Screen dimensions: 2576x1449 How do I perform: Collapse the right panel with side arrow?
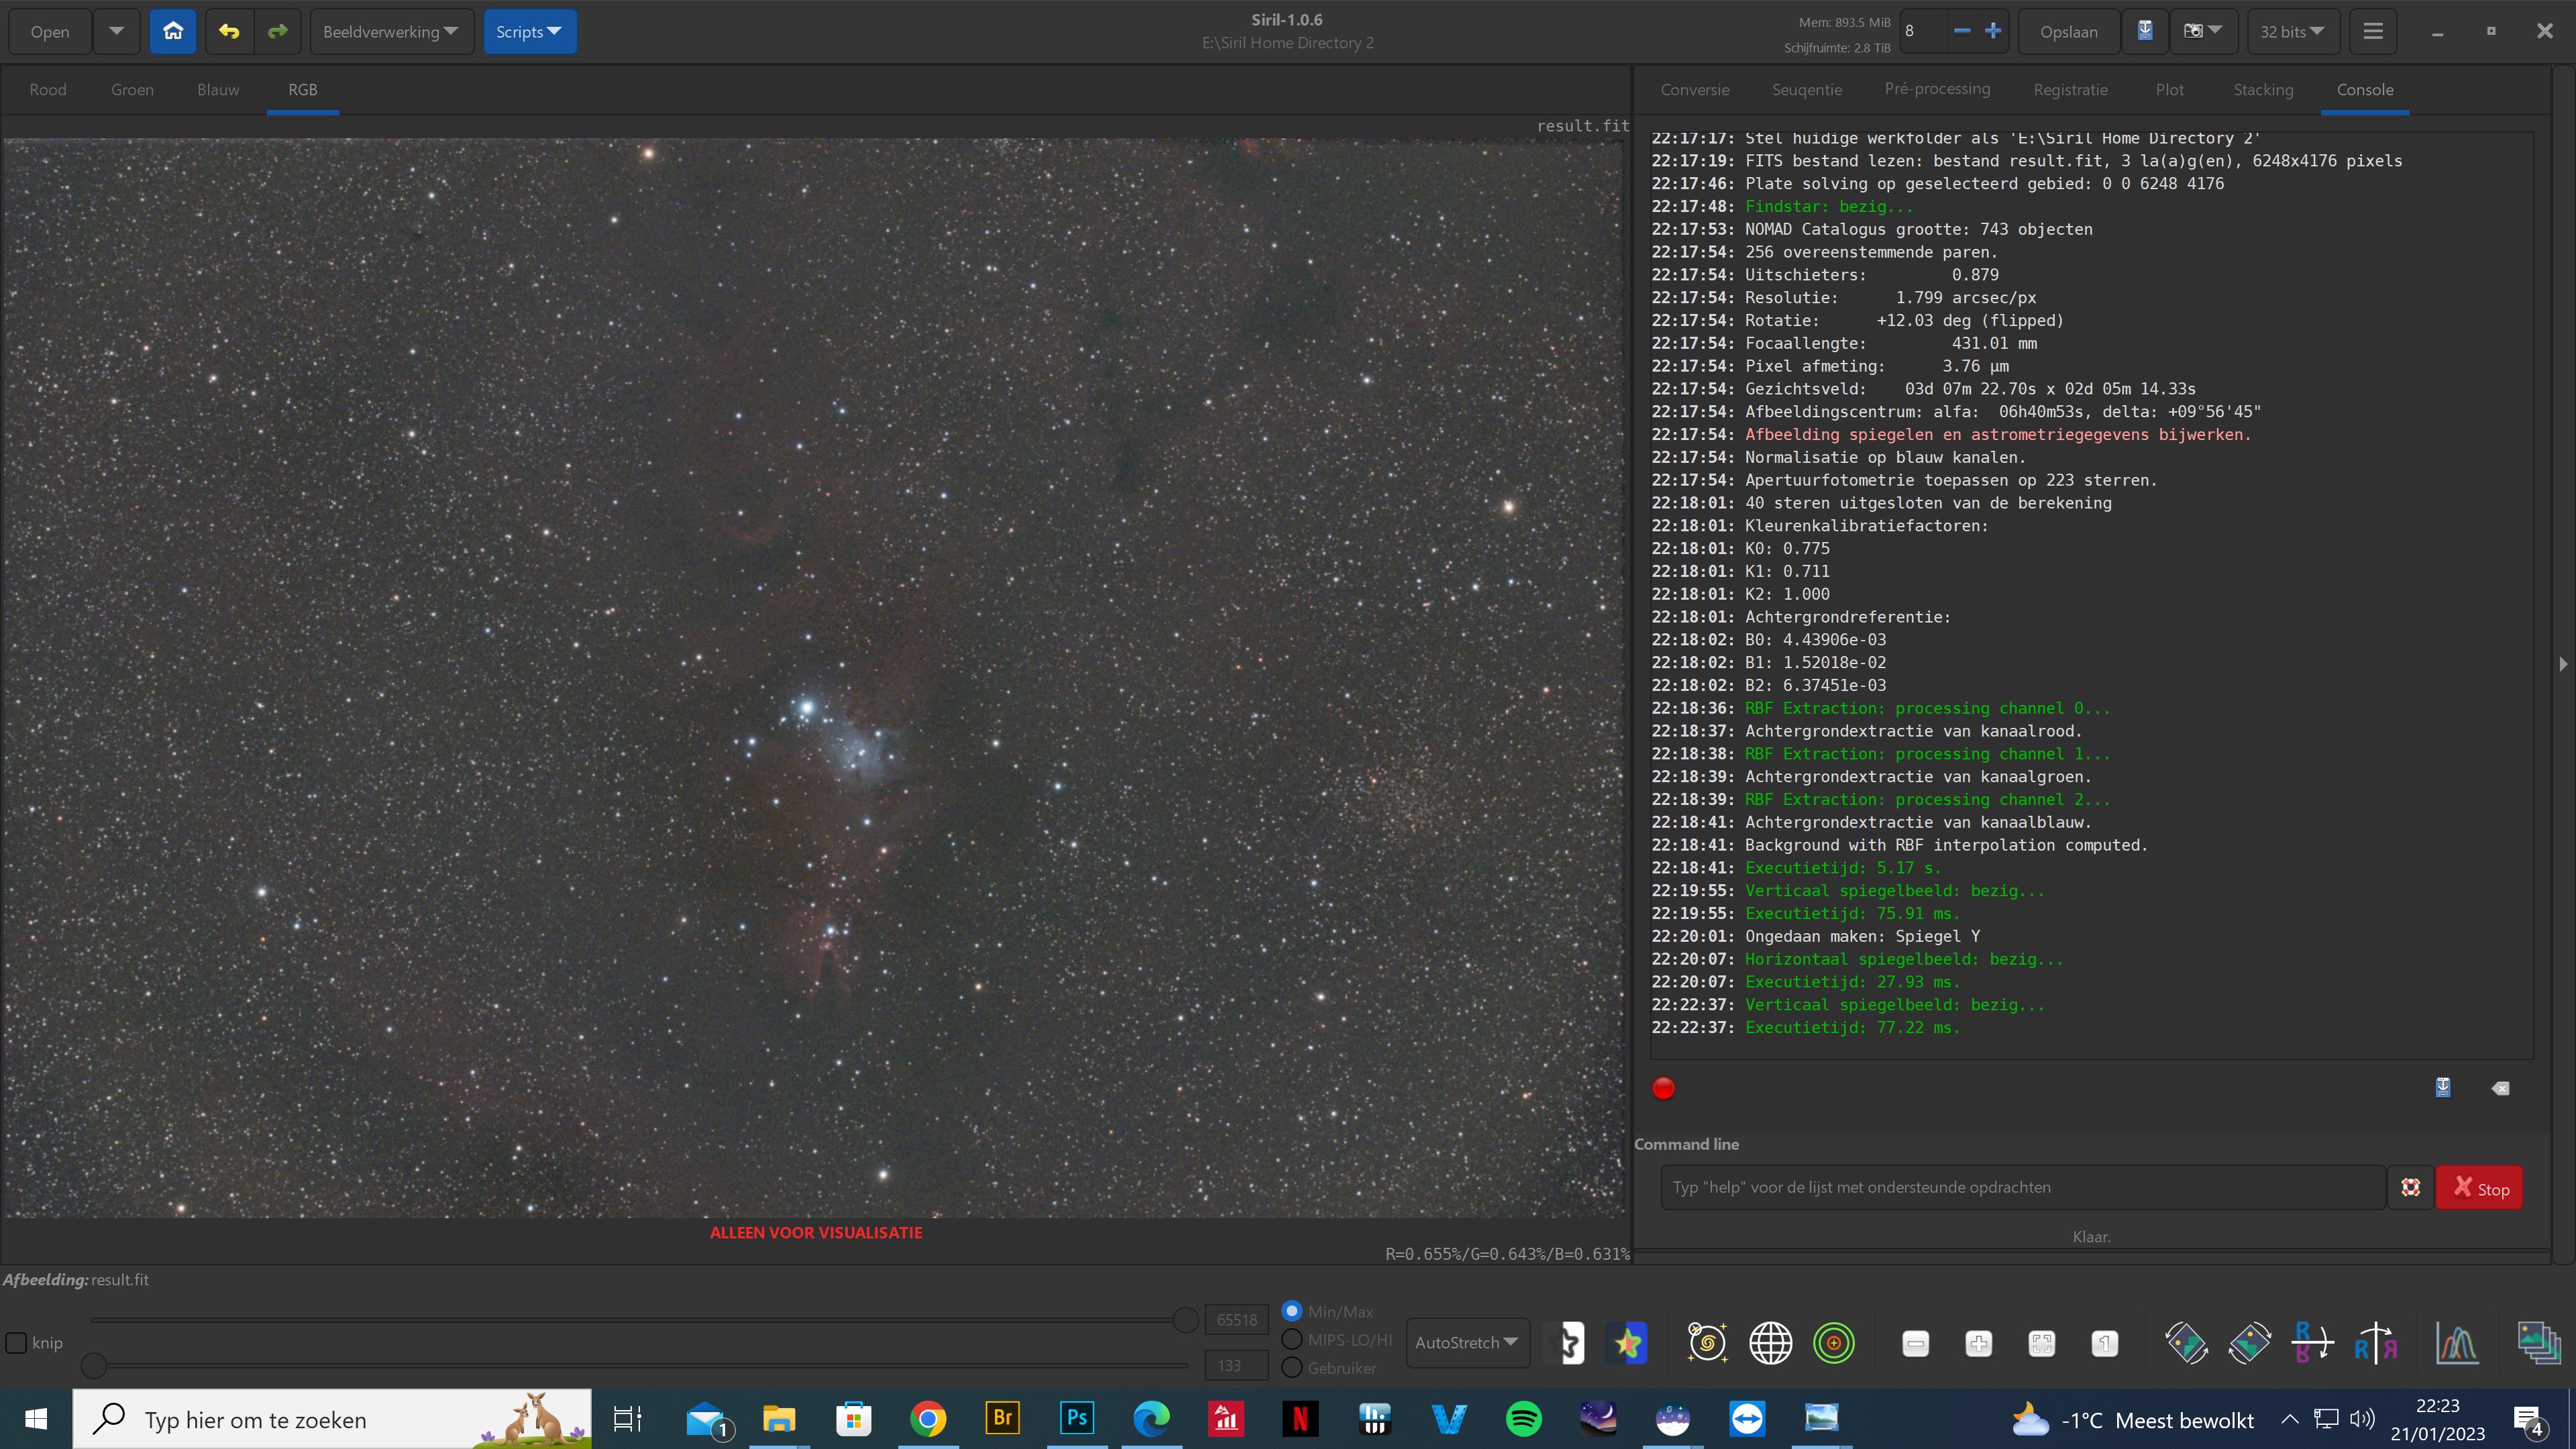click(x=2563, y=663)
